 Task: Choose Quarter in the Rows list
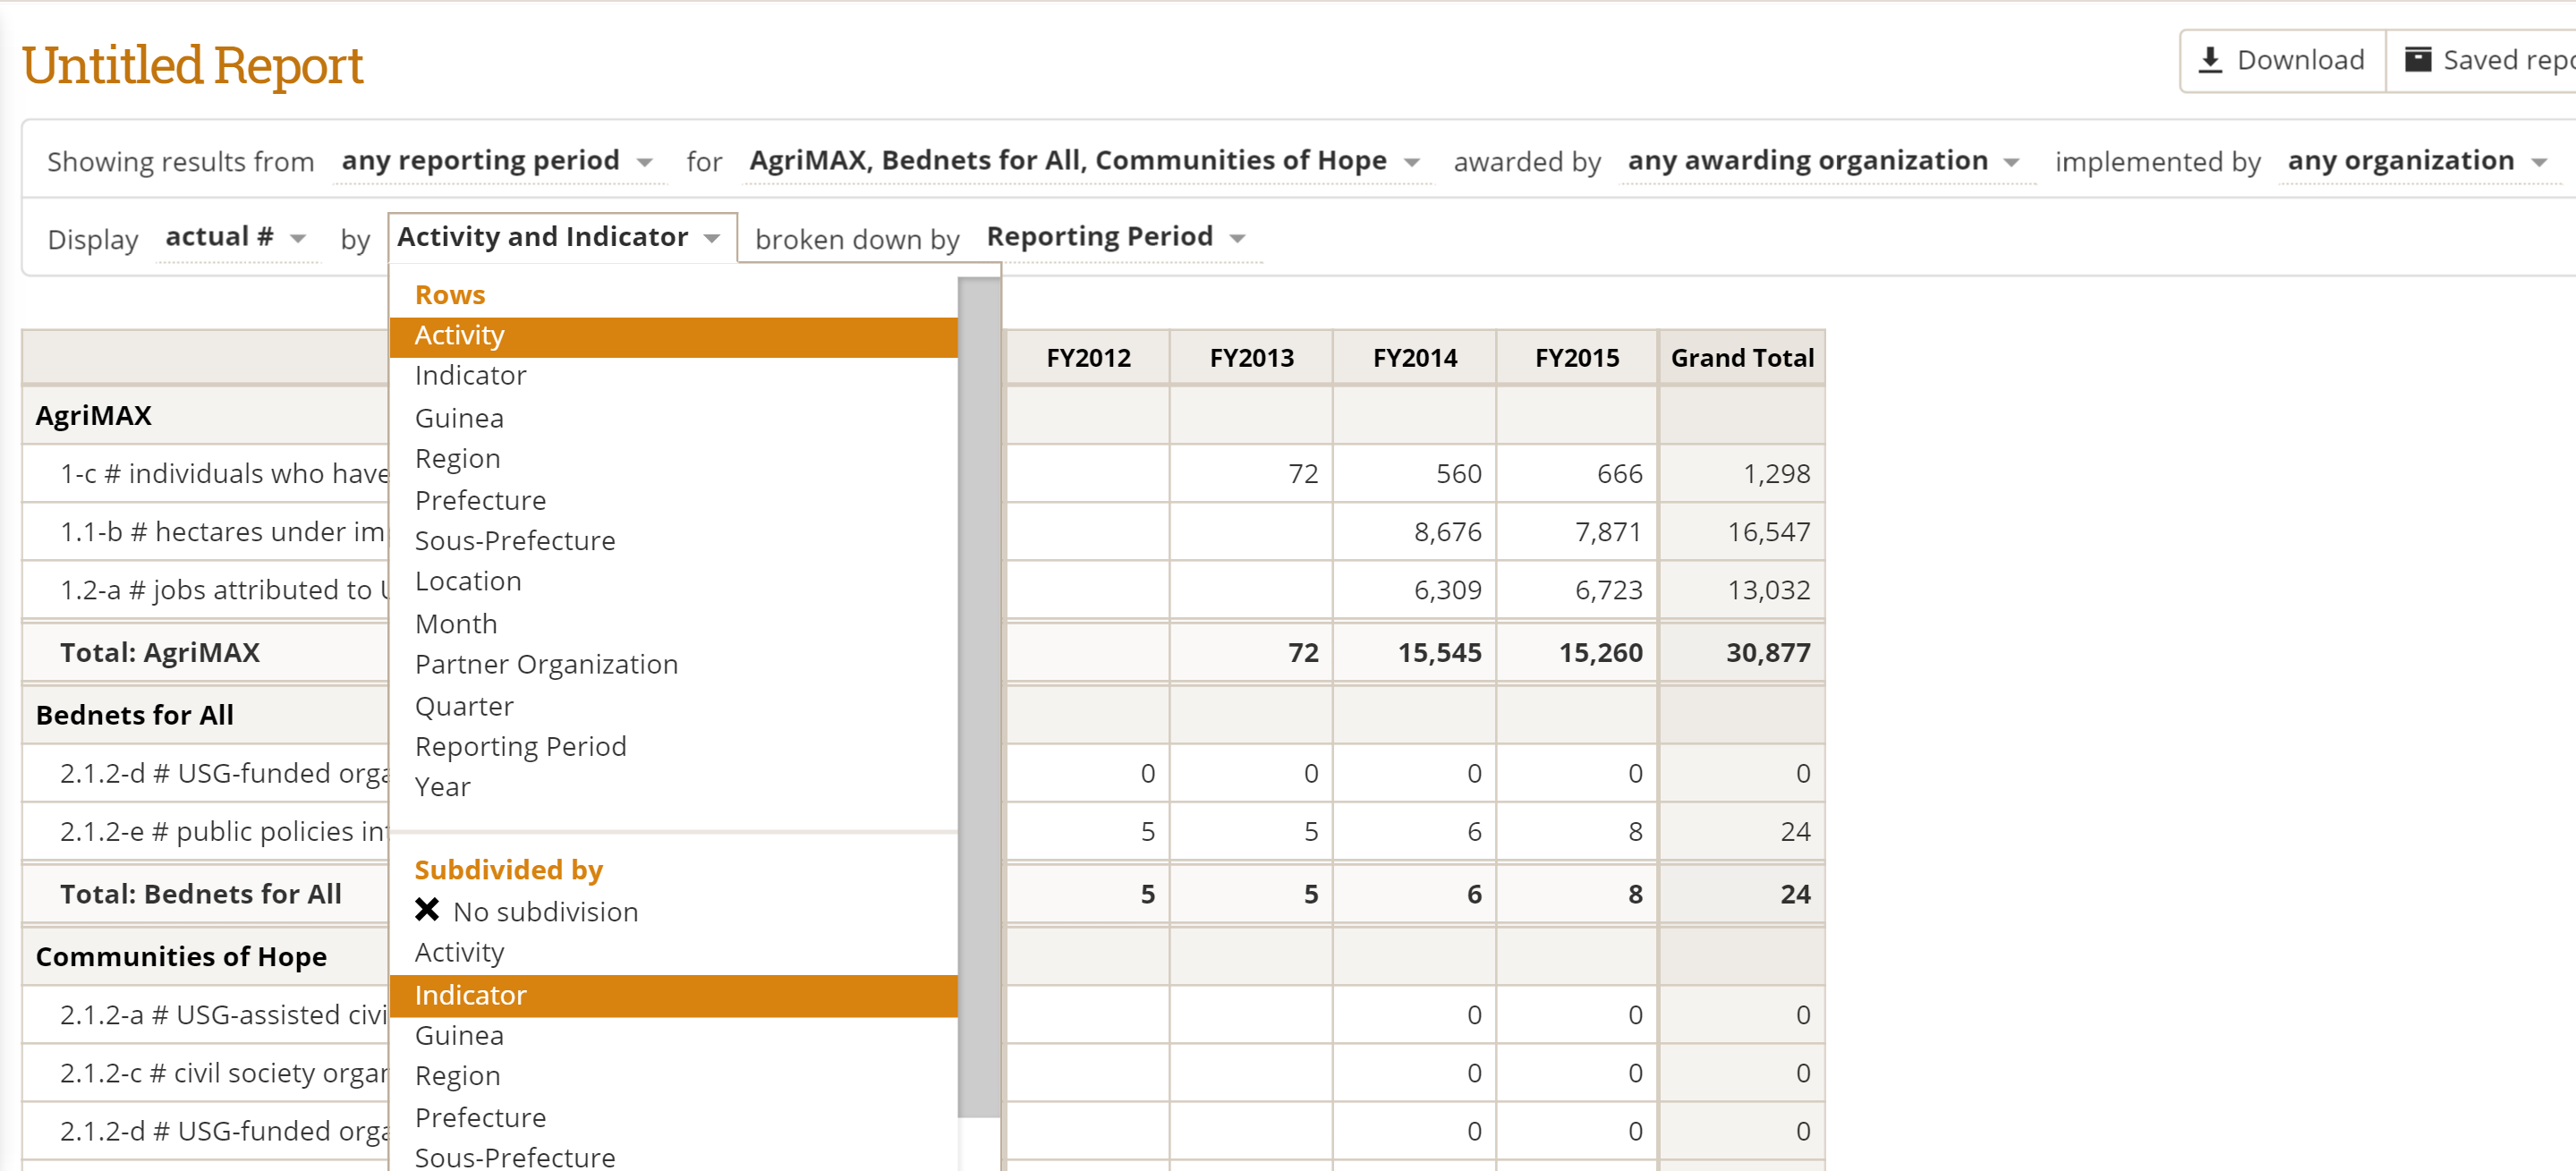pos(464,706)
